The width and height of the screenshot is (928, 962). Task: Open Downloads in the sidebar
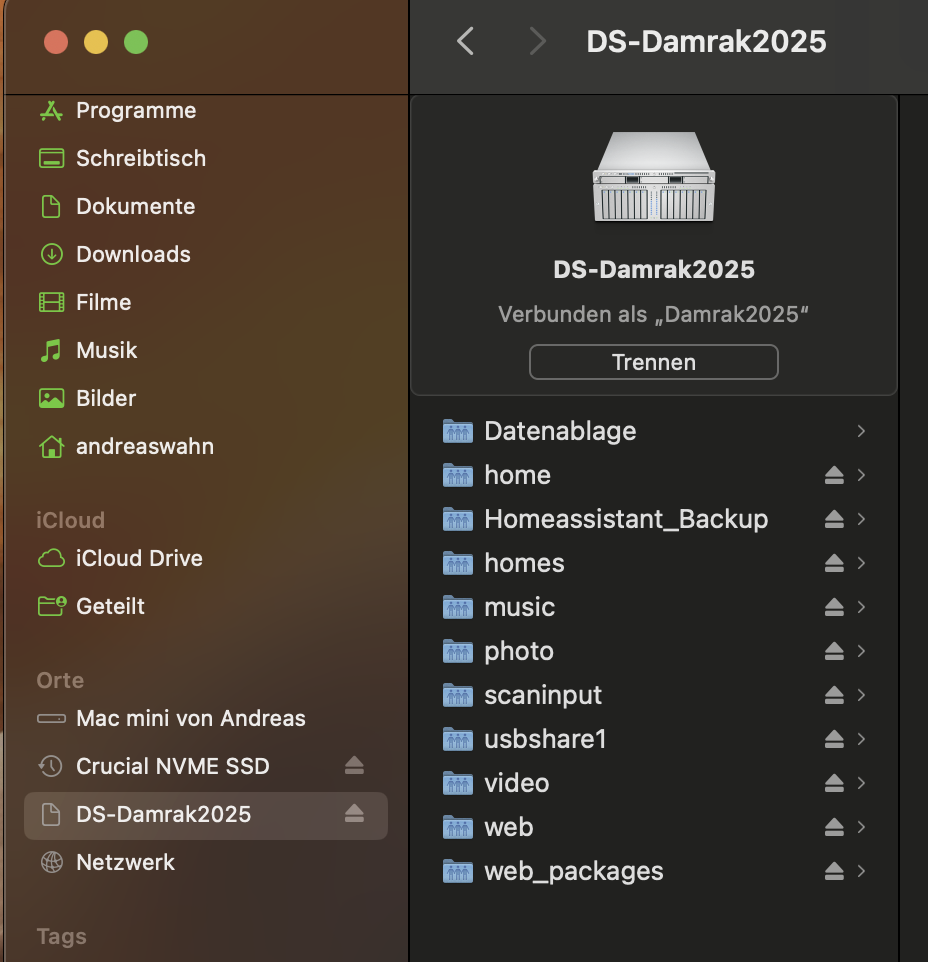coord(205,254)
